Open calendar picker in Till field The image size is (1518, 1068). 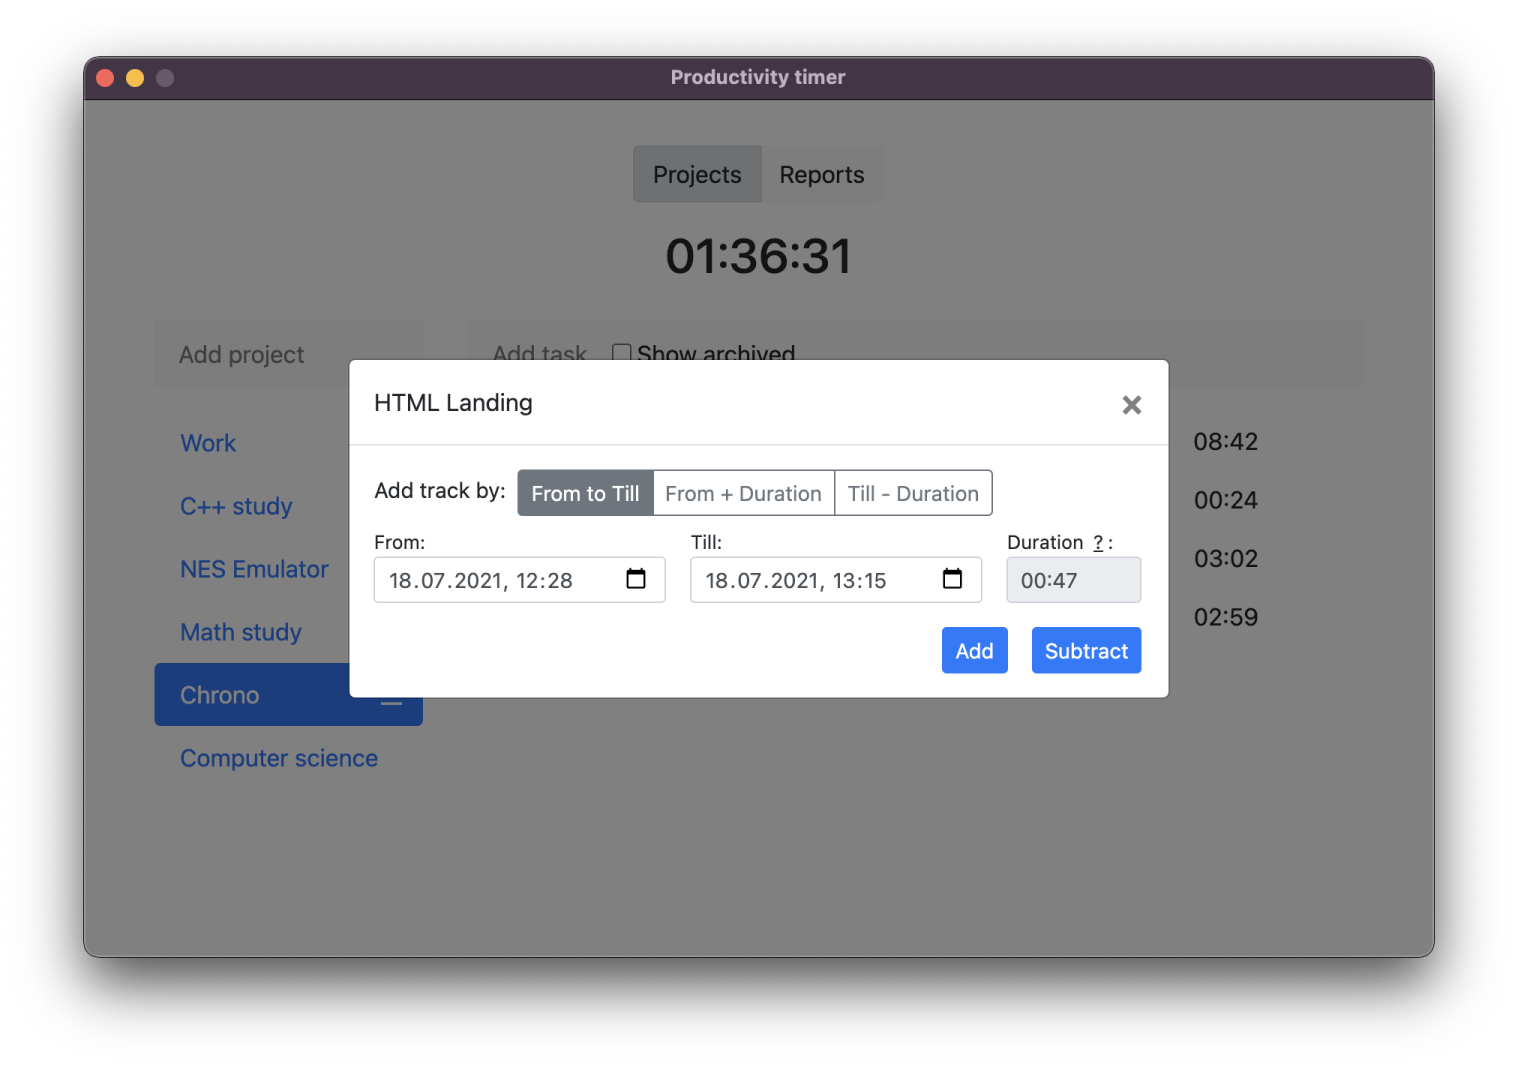click(952, 579)
